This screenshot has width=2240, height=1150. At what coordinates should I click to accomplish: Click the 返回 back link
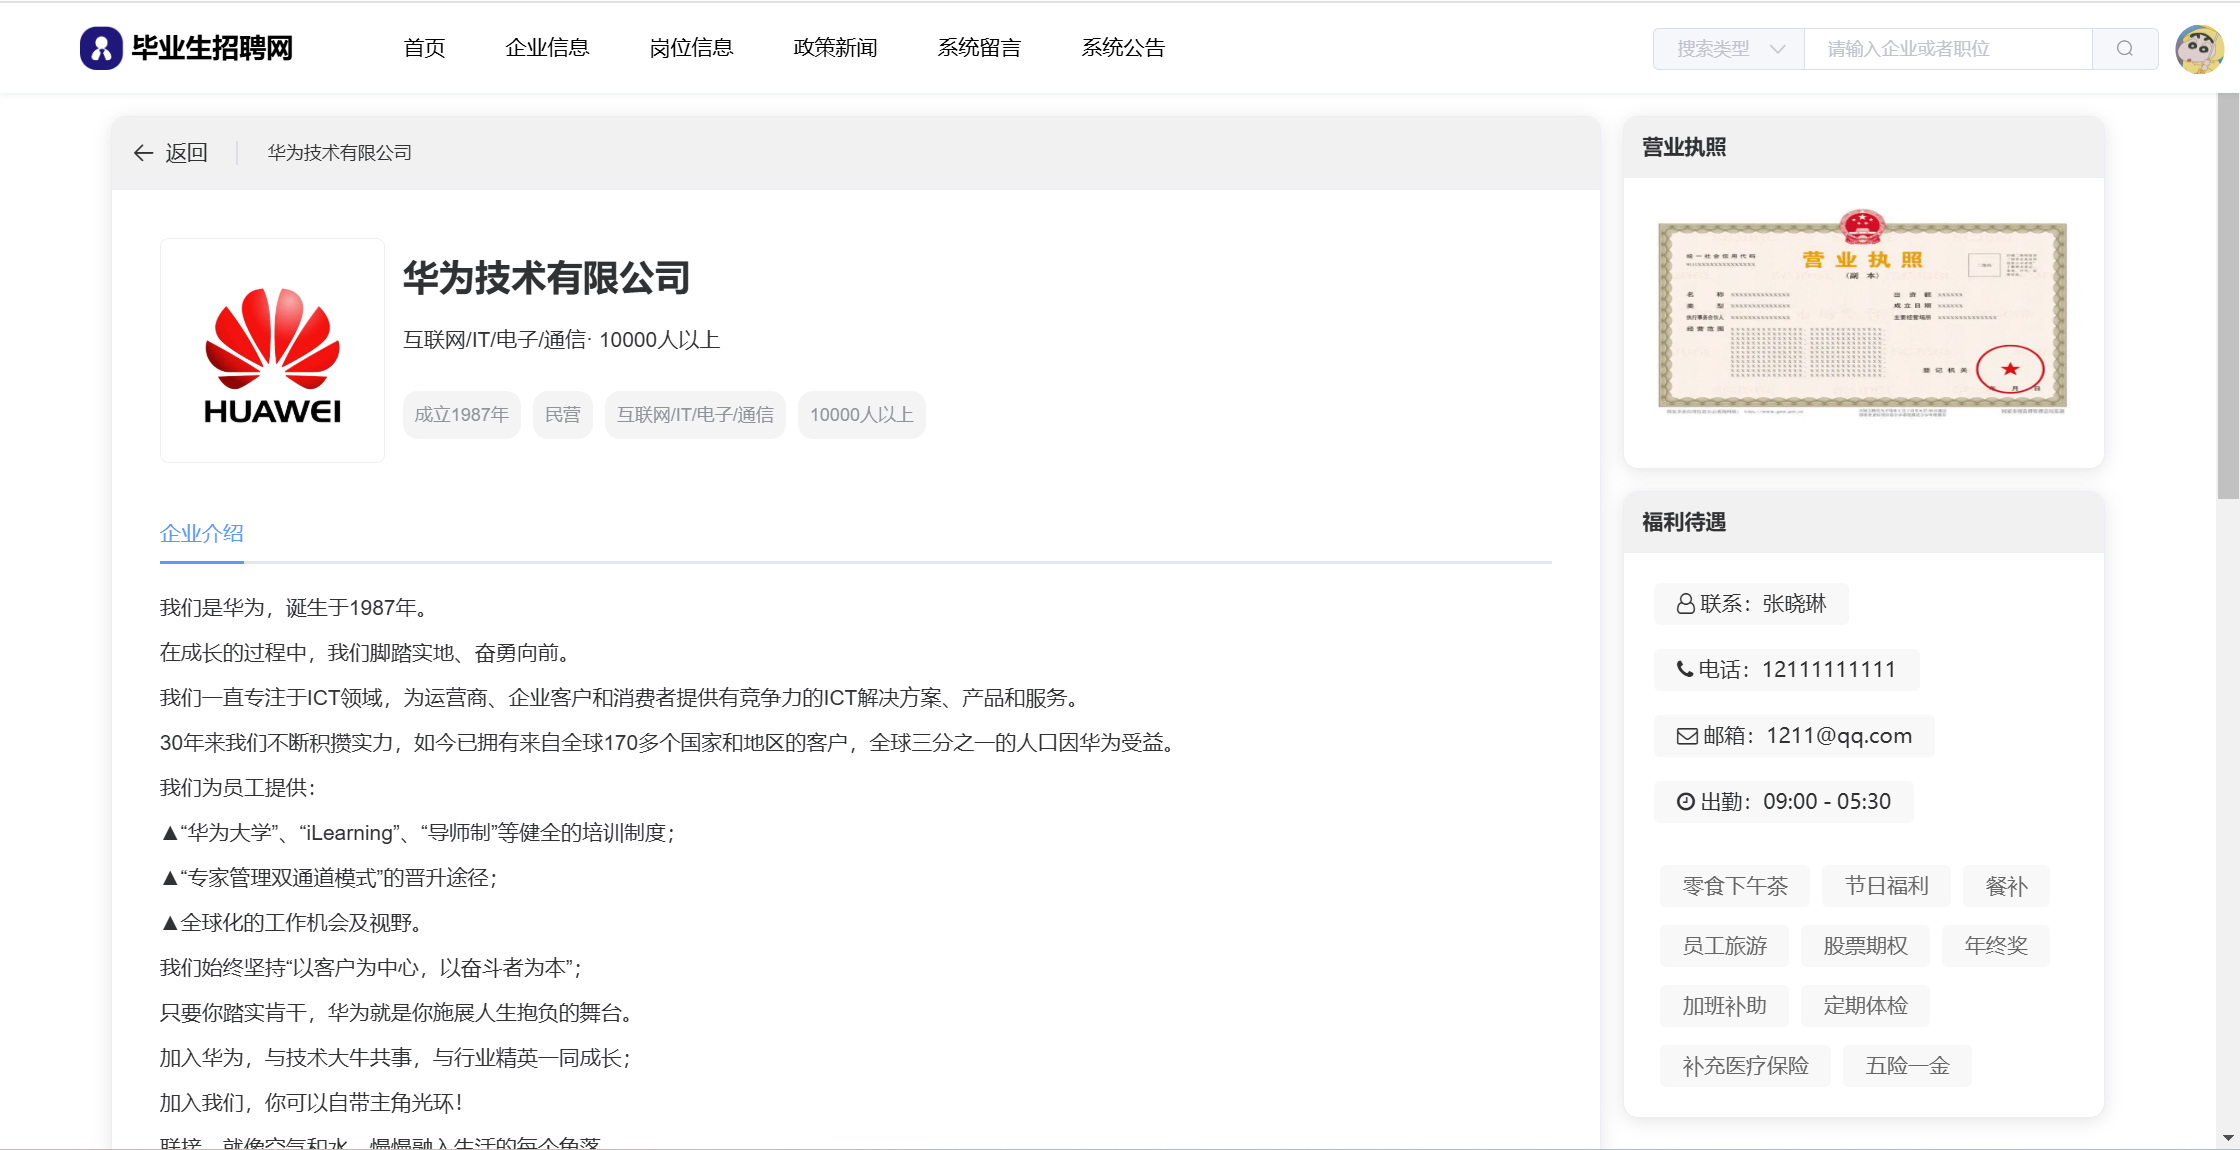click(186, 153)
